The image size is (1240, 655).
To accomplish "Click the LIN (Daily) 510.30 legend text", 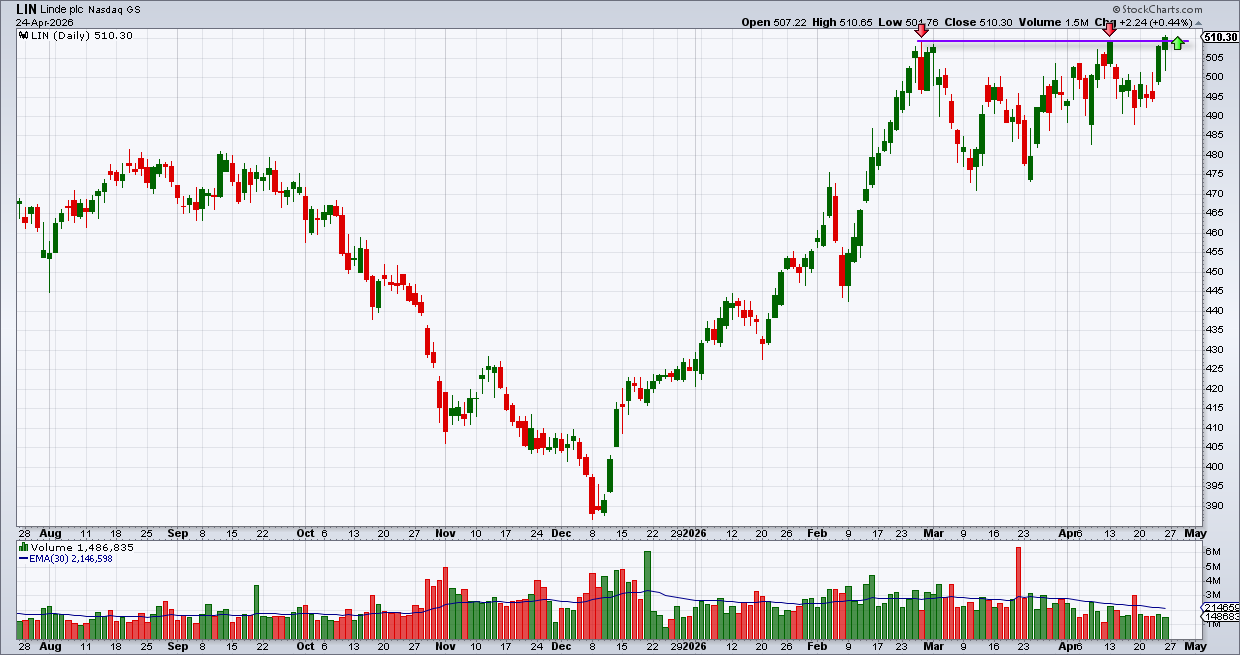I will tap(82, 35).
